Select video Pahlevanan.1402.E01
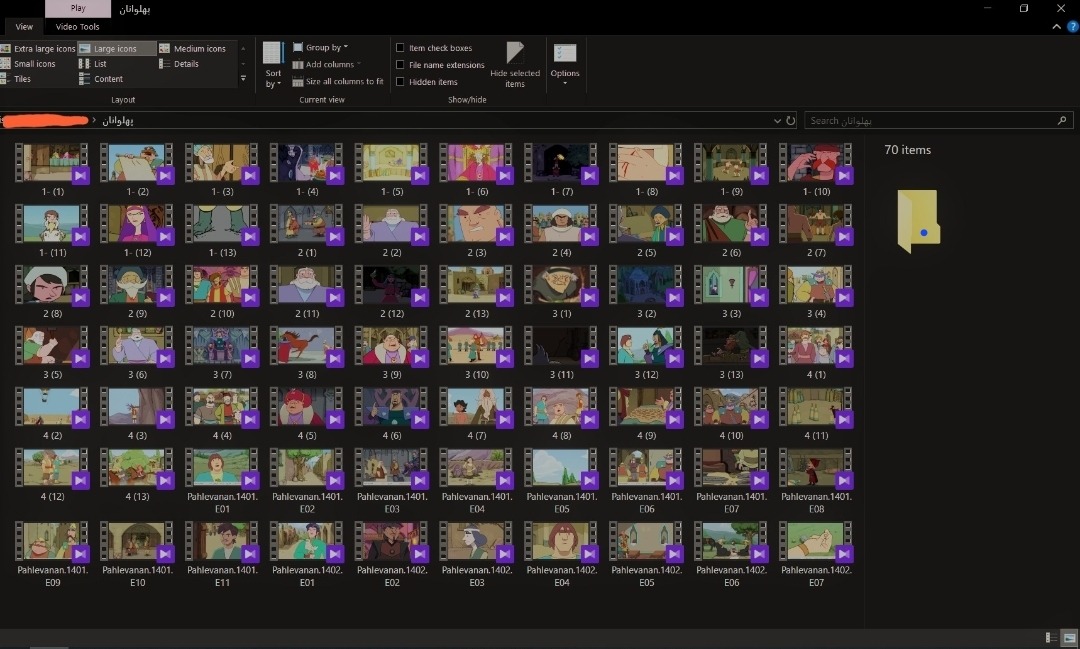This screenshot has width=1080, height=649. click(307, 554)
